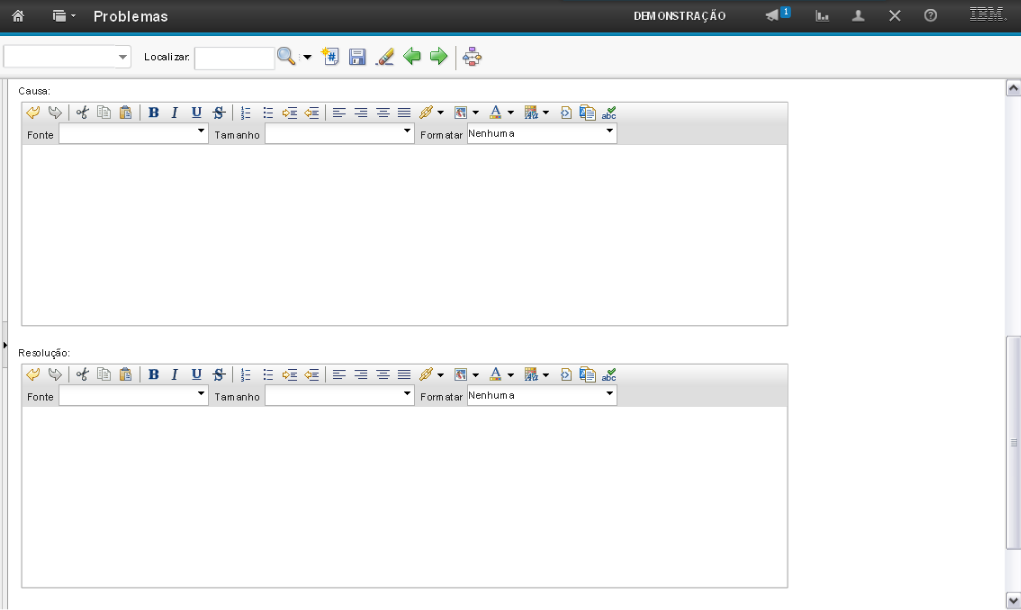Open the search options arrow next to magnifier

point(307,57)
